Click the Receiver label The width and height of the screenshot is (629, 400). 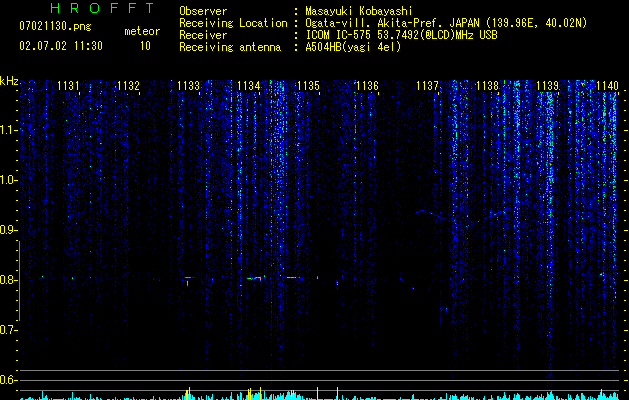coord(203,35)
